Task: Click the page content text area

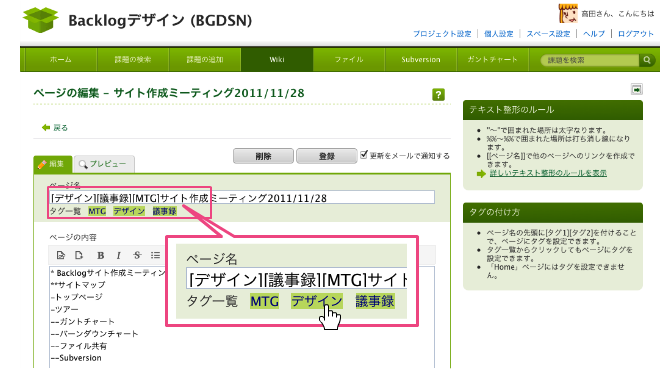Action: coord(242,316)
